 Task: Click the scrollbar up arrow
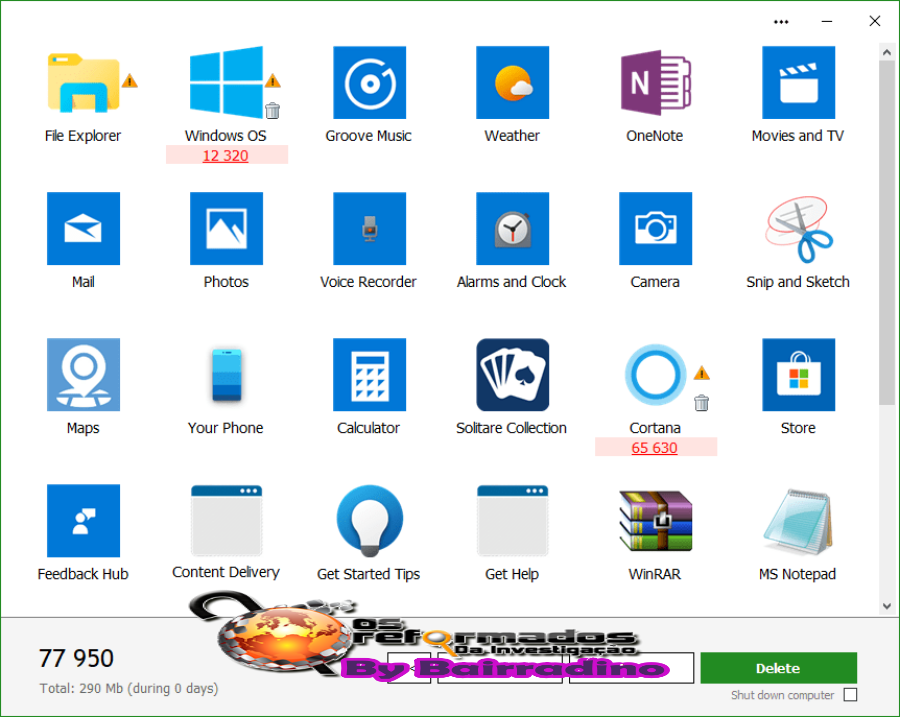point(887,52)
